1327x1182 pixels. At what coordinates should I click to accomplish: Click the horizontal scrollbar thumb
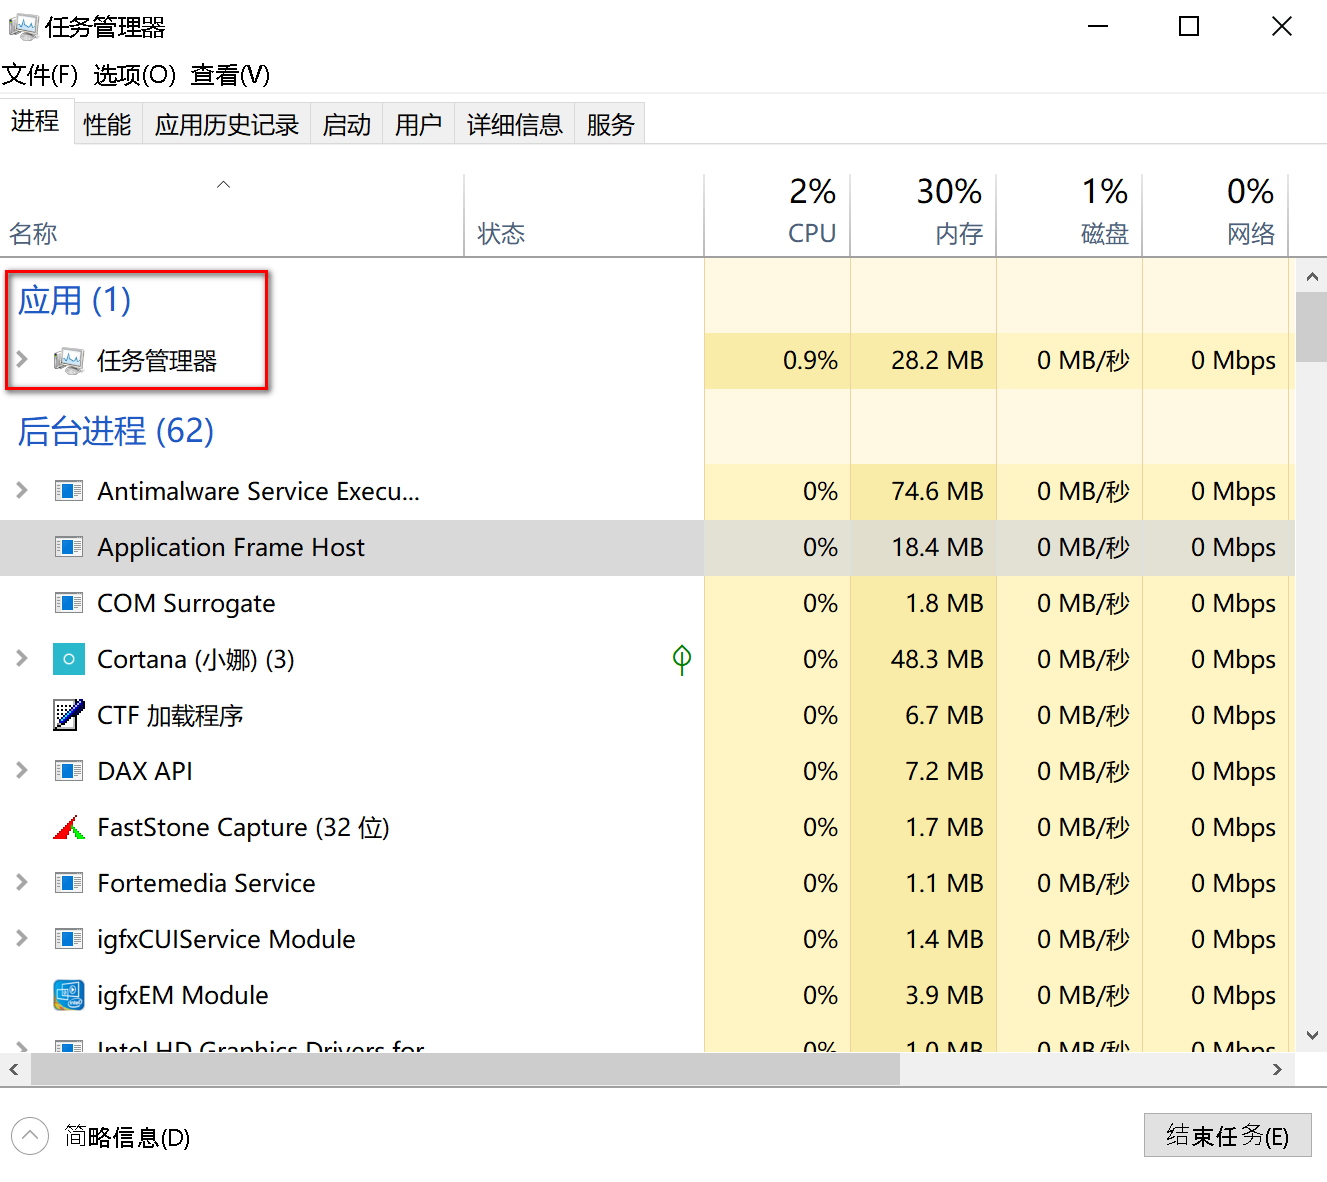465,1070
